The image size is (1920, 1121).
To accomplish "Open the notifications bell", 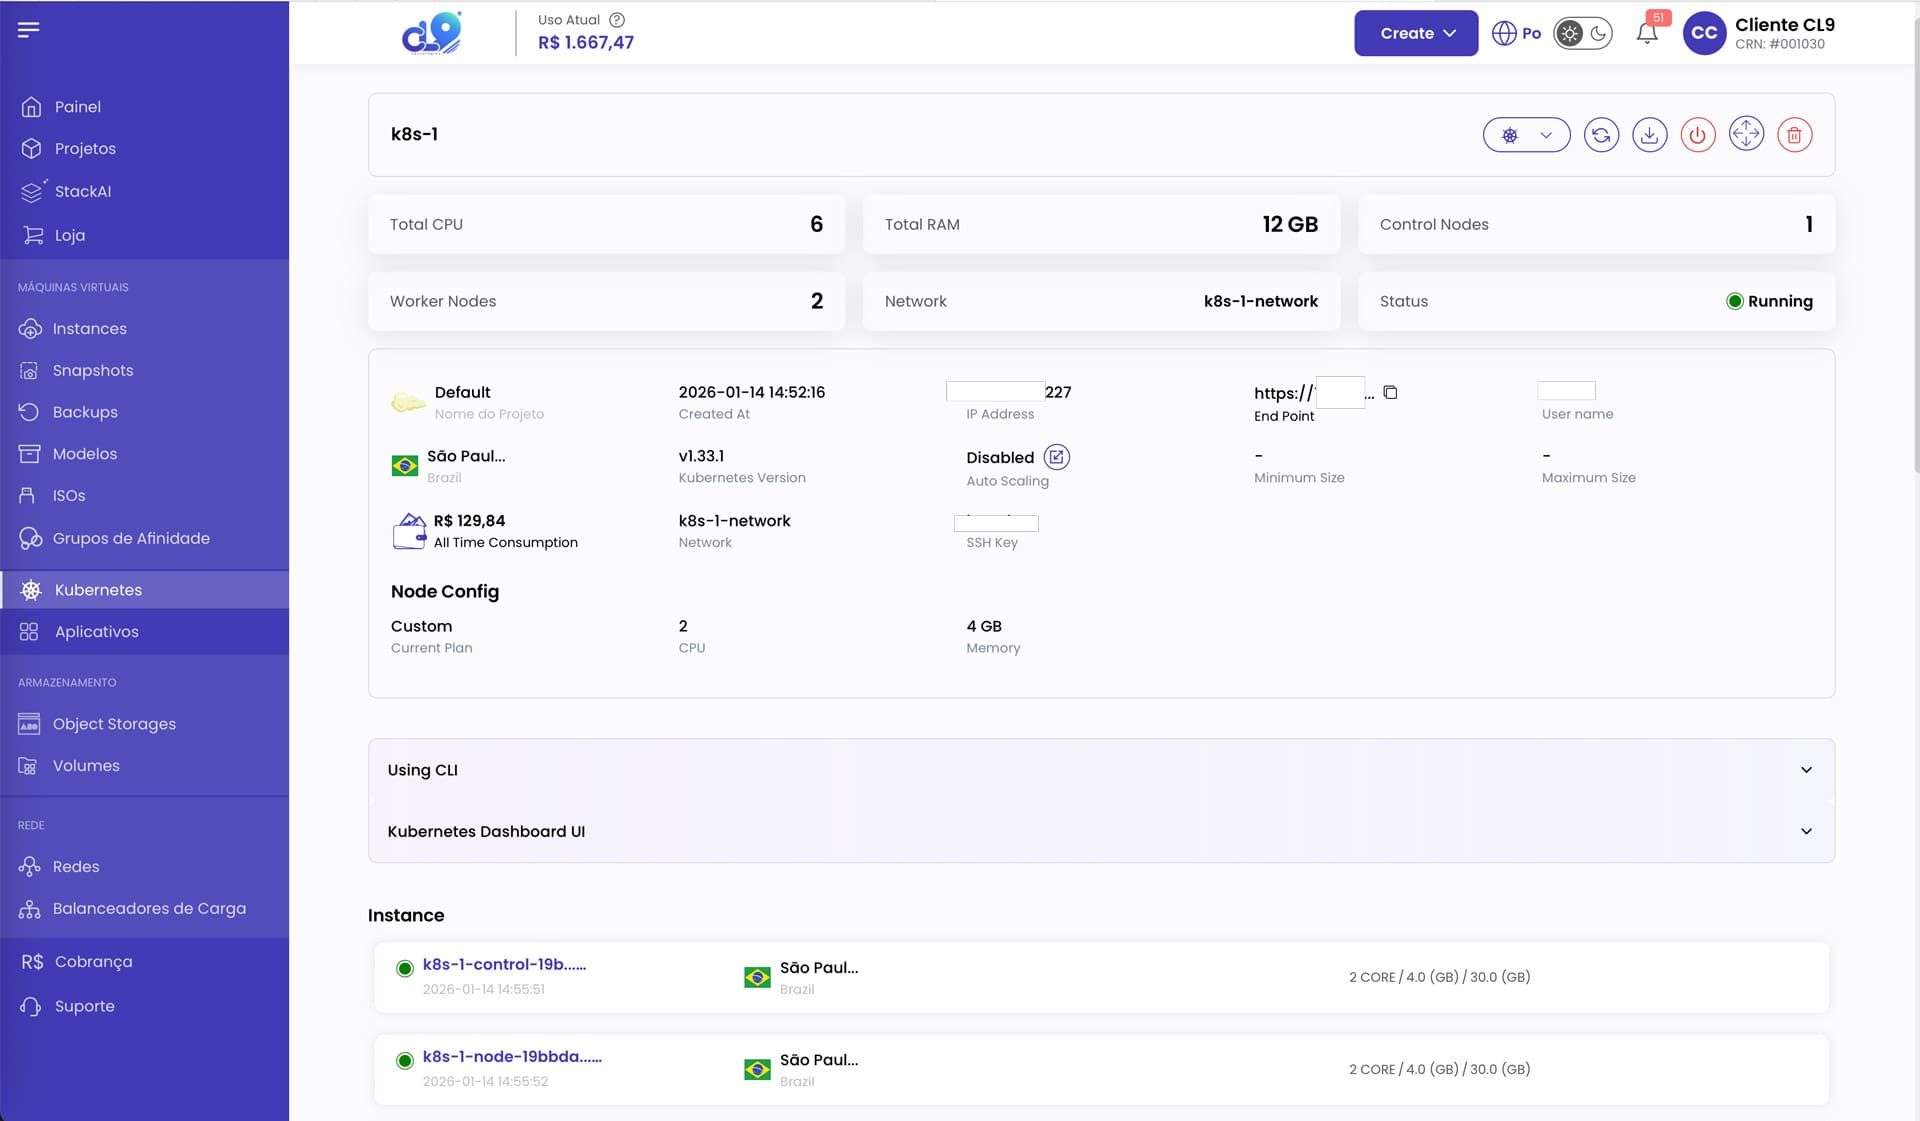I will [x=1647, y=33].
